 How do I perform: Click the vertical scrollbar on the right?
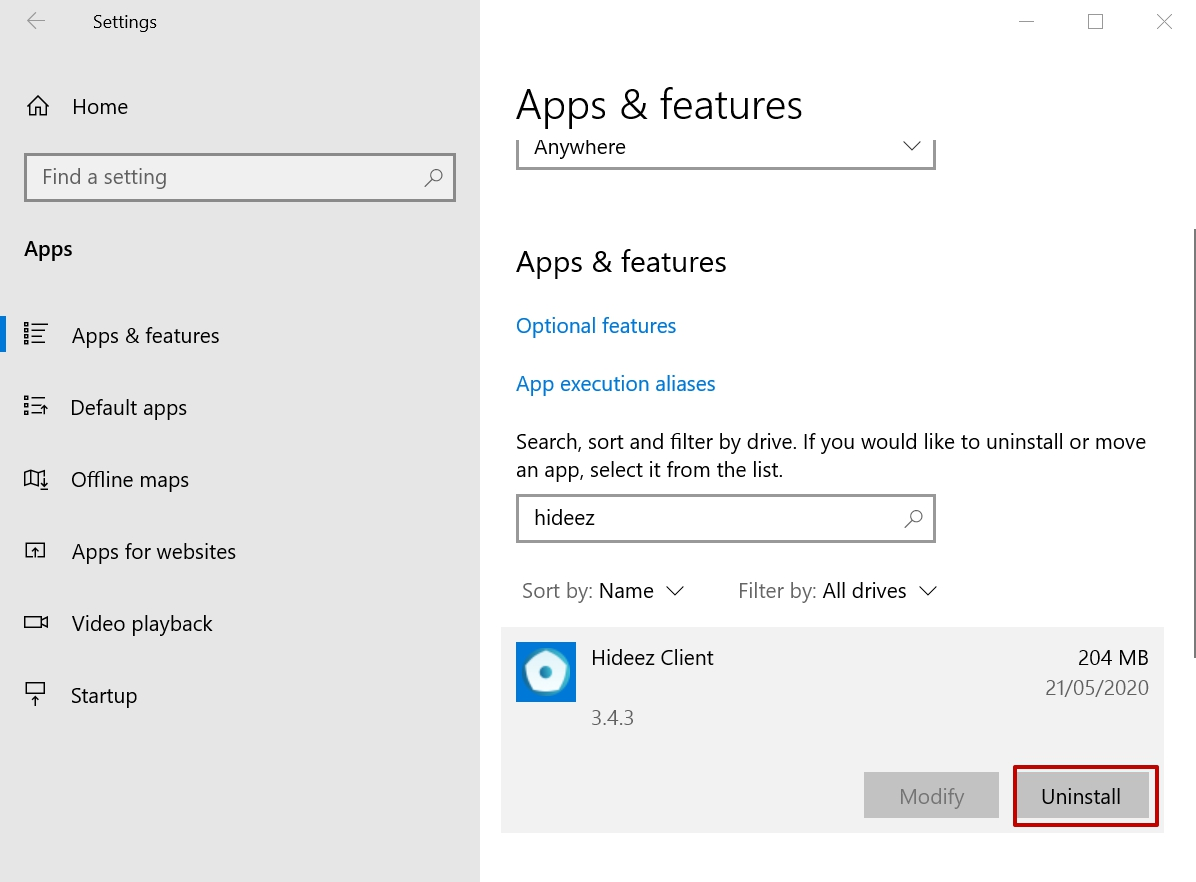pyautogui.click(x=1192, y=440)
